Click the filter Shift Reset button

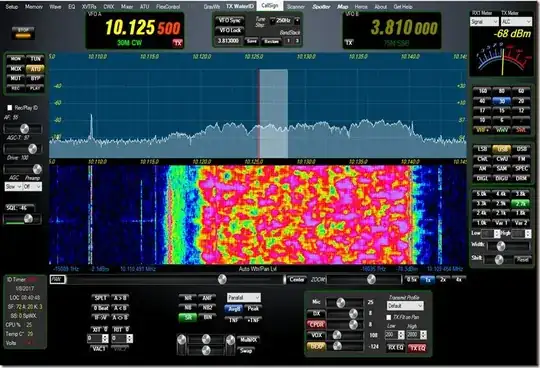(x=522, y=260)
